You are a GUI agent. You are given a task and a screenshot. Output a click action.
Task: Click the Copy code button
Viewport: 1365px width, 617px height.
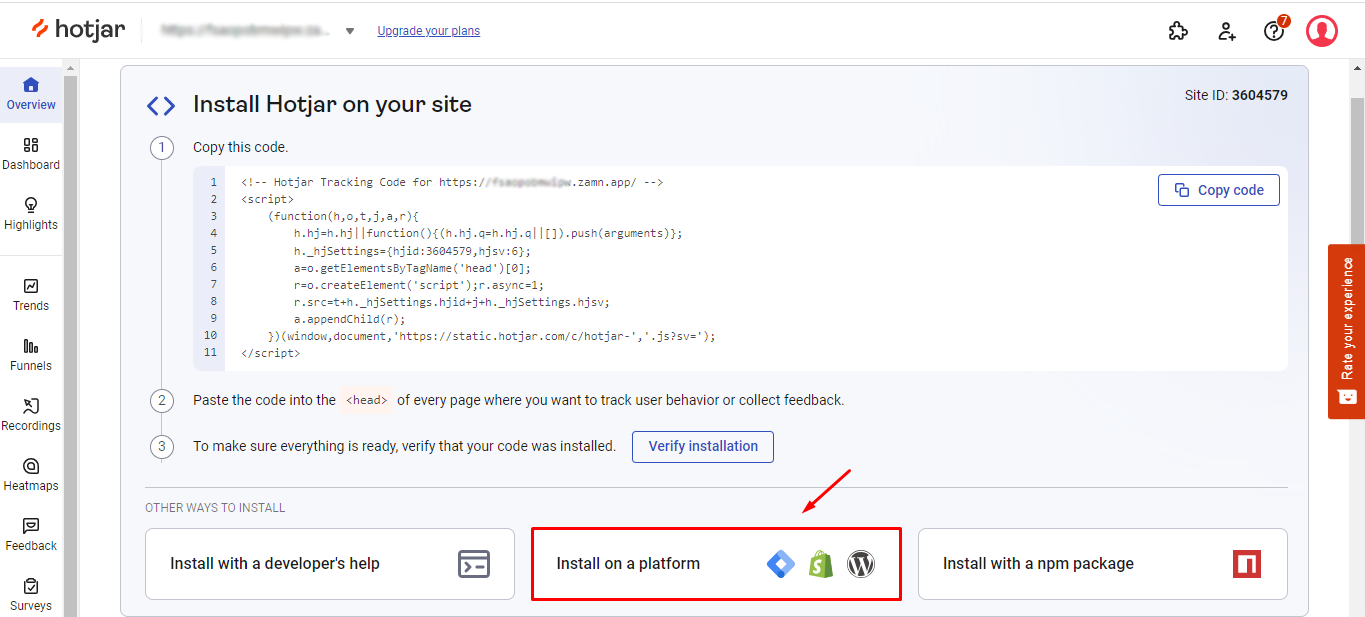pos(1219,190)
